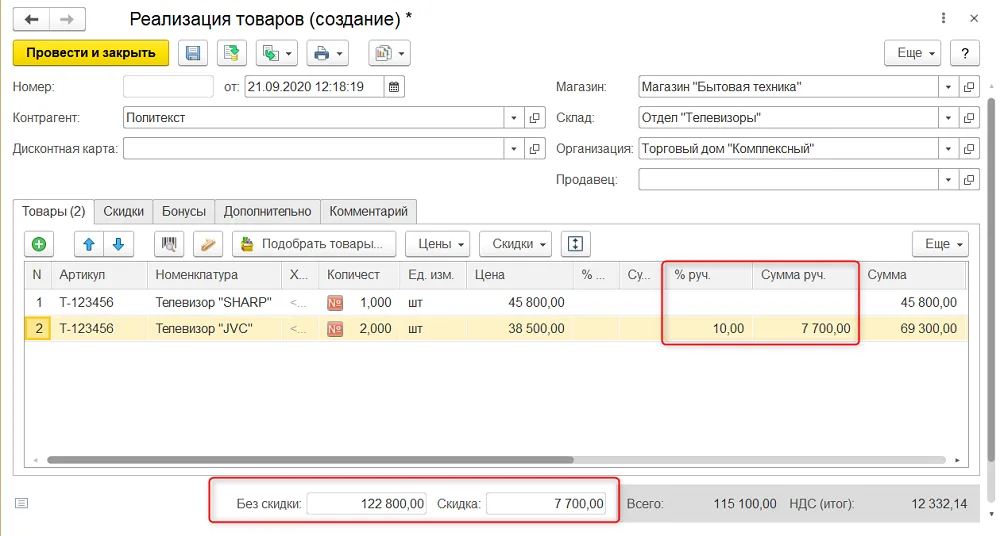Click the comment icon at bottom left
The width and height of the screenshot is (1000, 536).
(x=22, y=503)
